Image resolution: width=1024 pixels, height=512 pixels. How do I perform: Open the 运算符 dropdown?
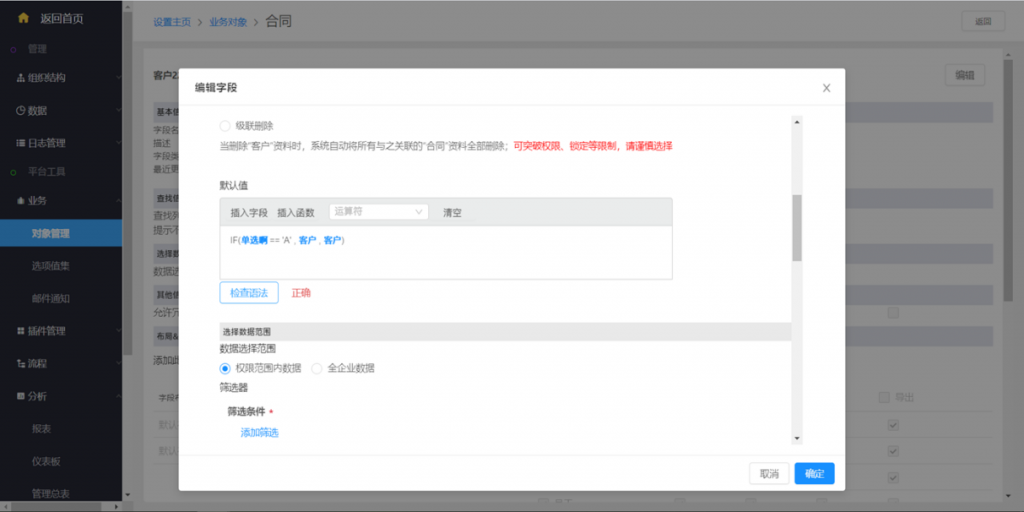pos(378,212)
